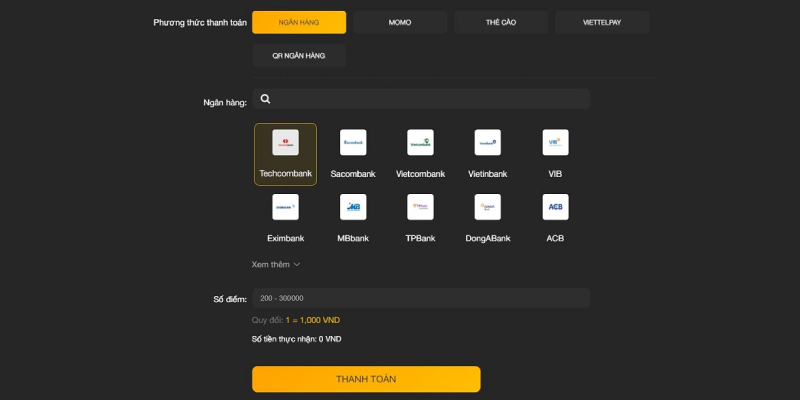Choose the TPBank logo icon
This screenshot has height=400, width=800.
(420, 207)
